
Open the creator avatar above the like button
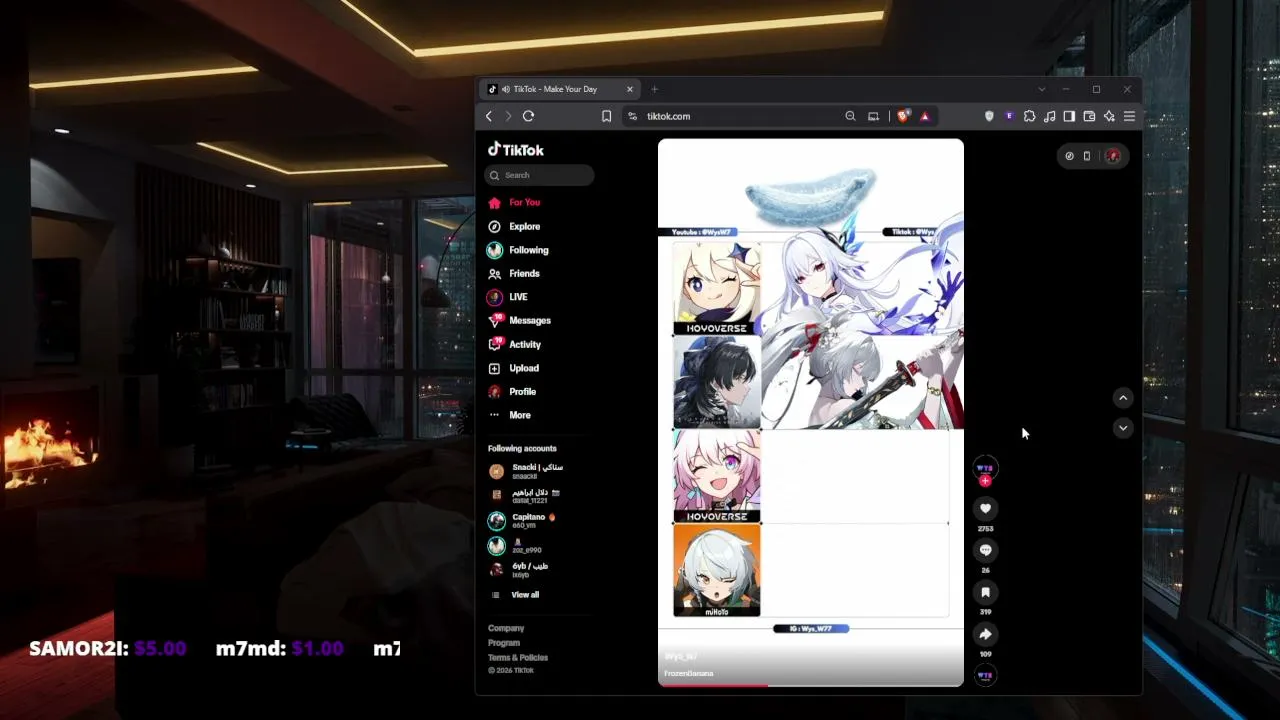[985, 467]
